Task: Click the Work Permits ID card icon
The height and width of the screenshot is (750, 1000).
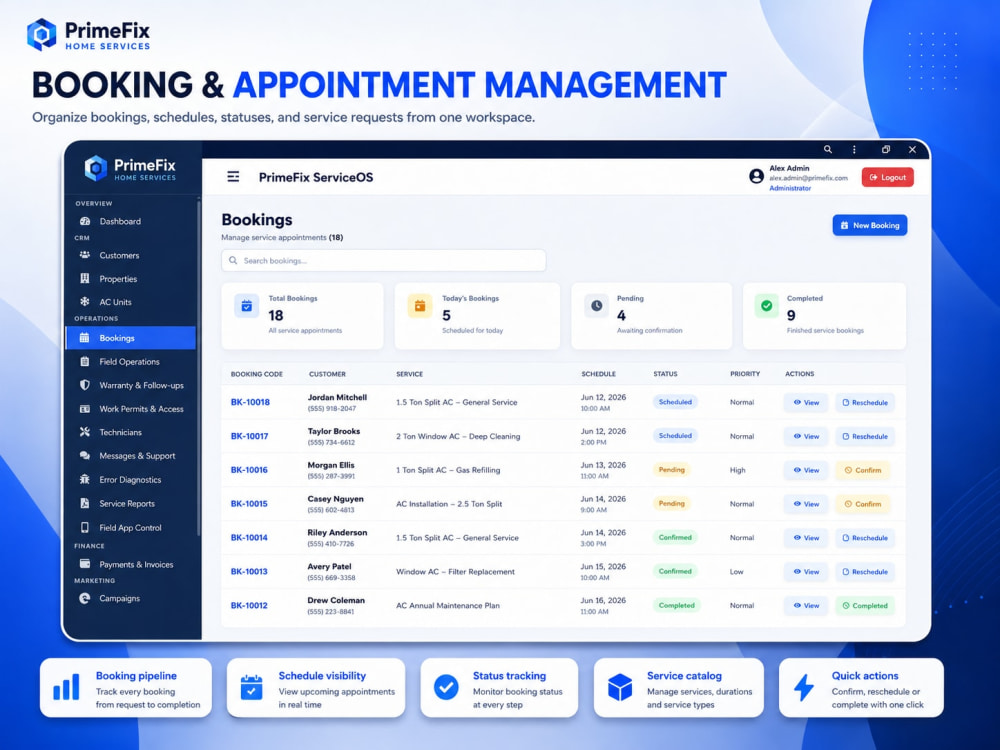Action: (85, 409)
